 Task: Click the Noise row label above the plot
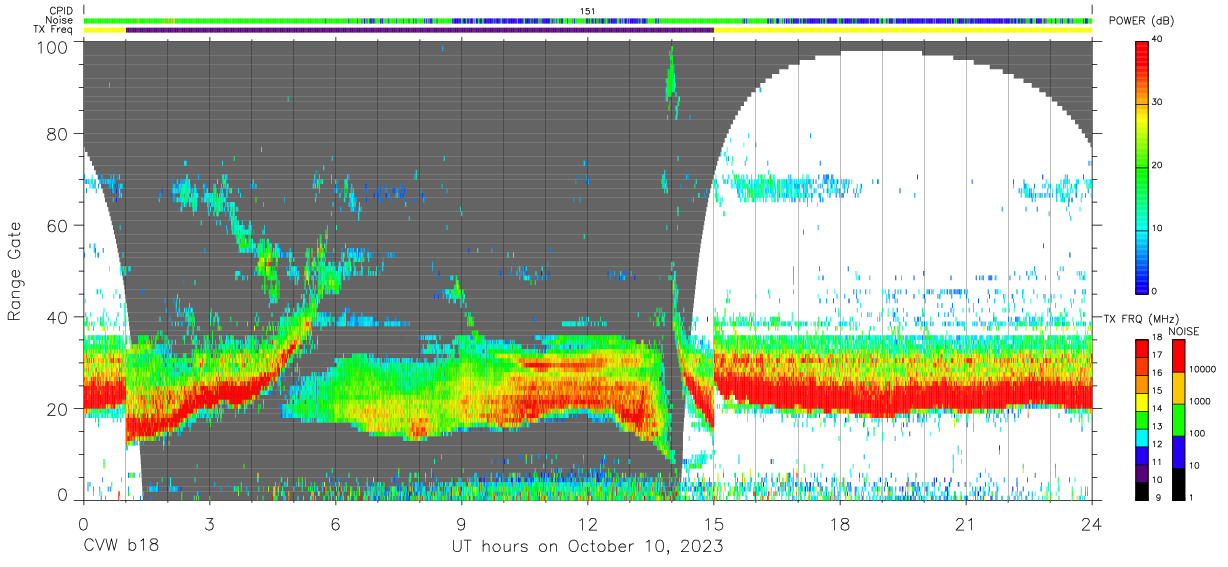(58, 20)
